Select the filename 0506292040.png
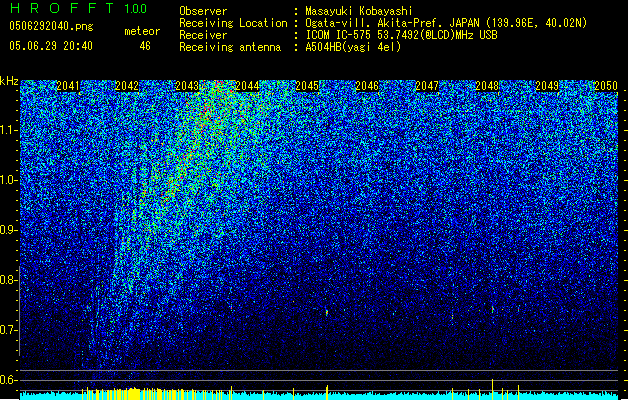This screenshot has width=629, height=400. 51,26
